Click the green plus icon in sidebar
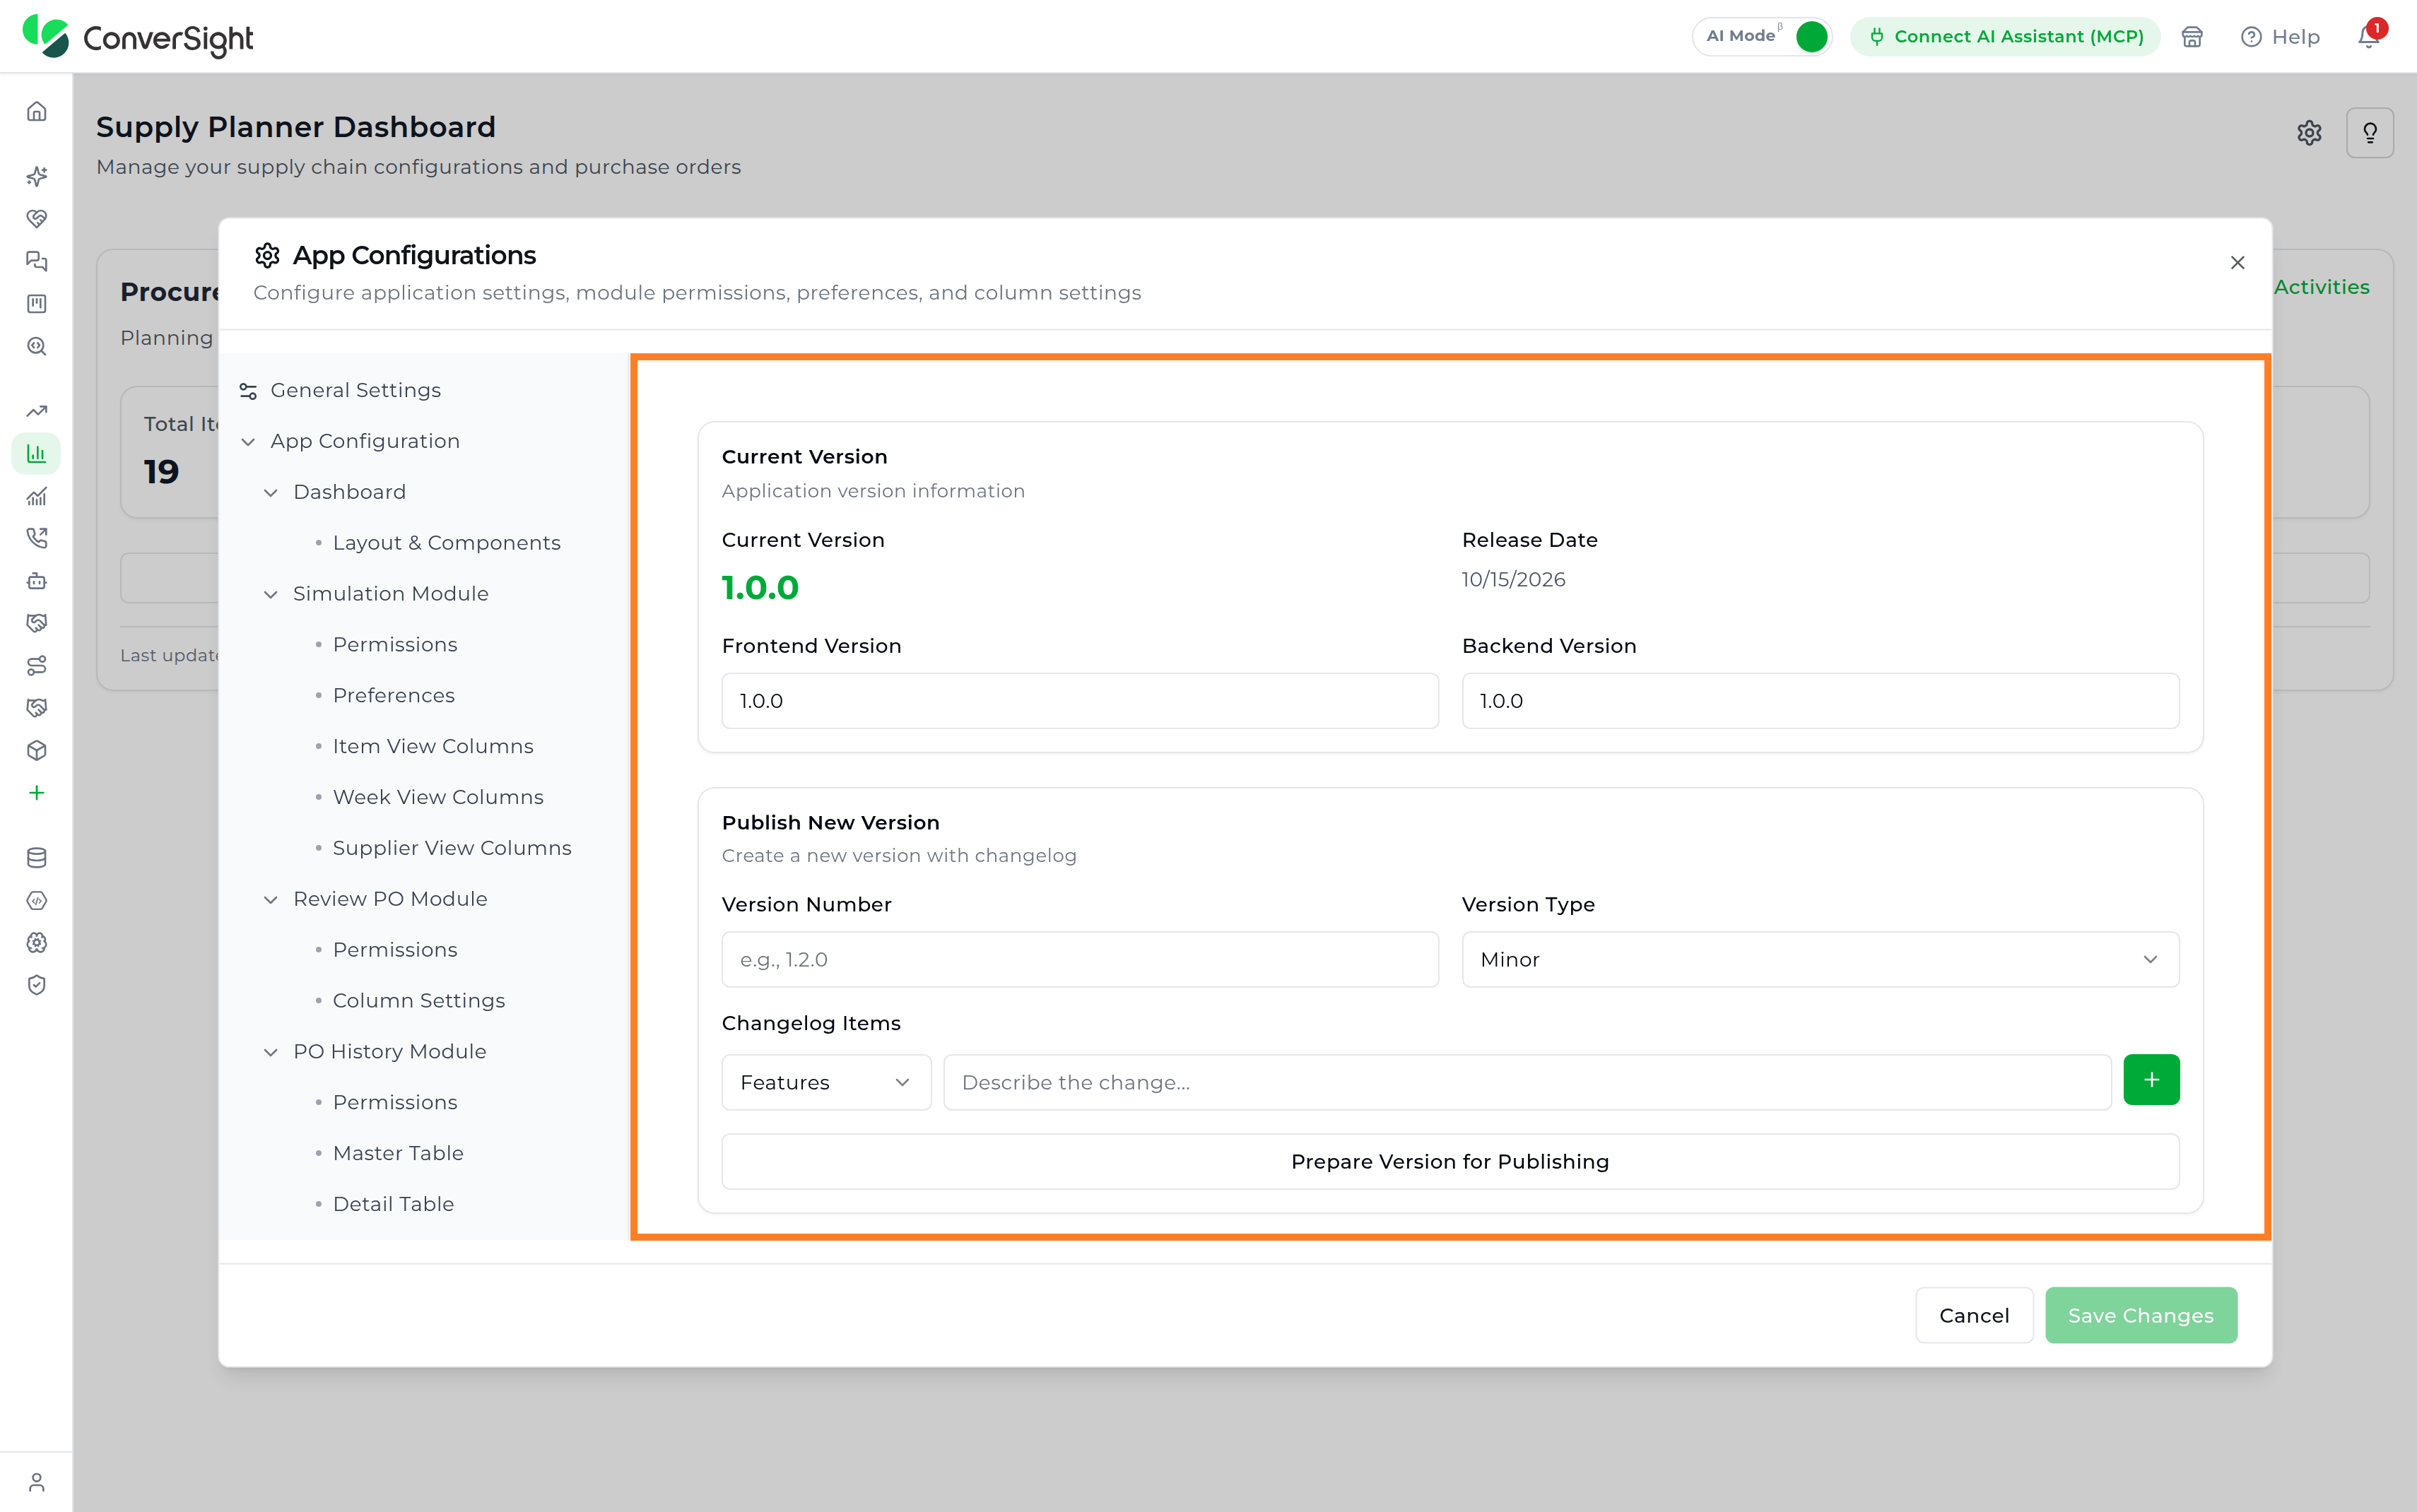Screen dimensions: 2417x1512 (x=37, y=793)
